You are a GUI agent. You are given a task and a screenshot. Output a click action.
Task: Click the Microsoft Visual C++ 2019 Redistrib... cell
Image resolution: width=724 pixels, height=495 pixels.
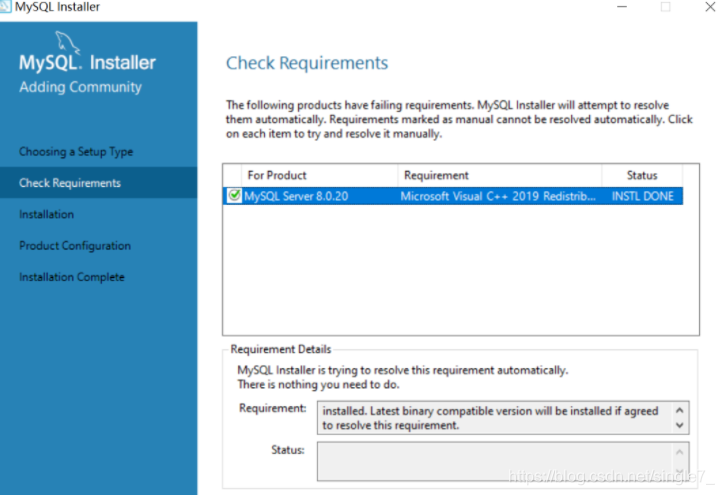498,196
